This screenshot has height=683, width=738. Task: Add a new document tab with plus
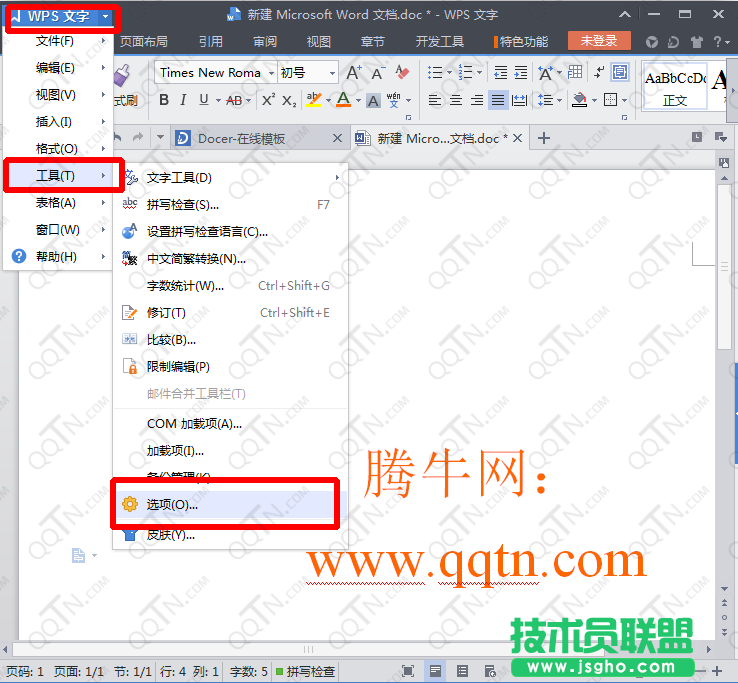point(544,138)
